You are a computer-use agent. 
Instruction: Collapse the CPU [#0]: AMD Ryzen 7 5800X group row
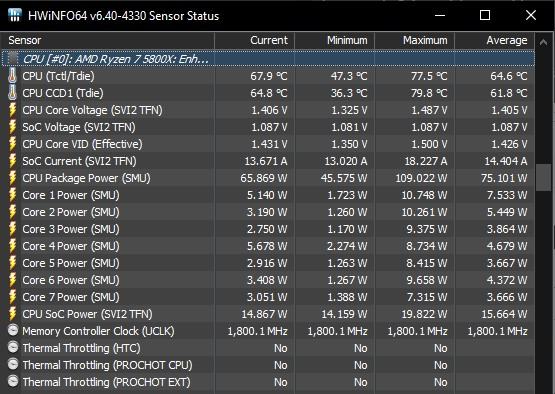268,59
